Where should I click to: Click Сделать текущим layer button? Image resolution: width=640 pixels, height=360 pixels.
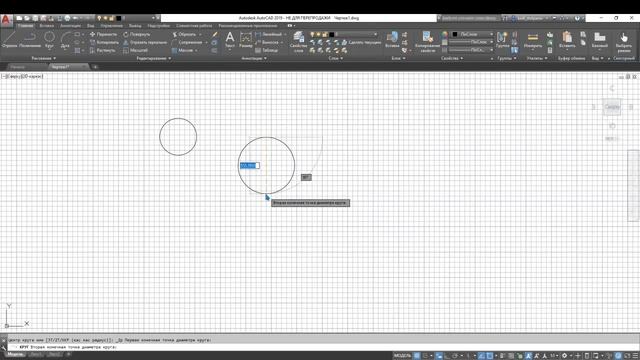tap(361, 42)
